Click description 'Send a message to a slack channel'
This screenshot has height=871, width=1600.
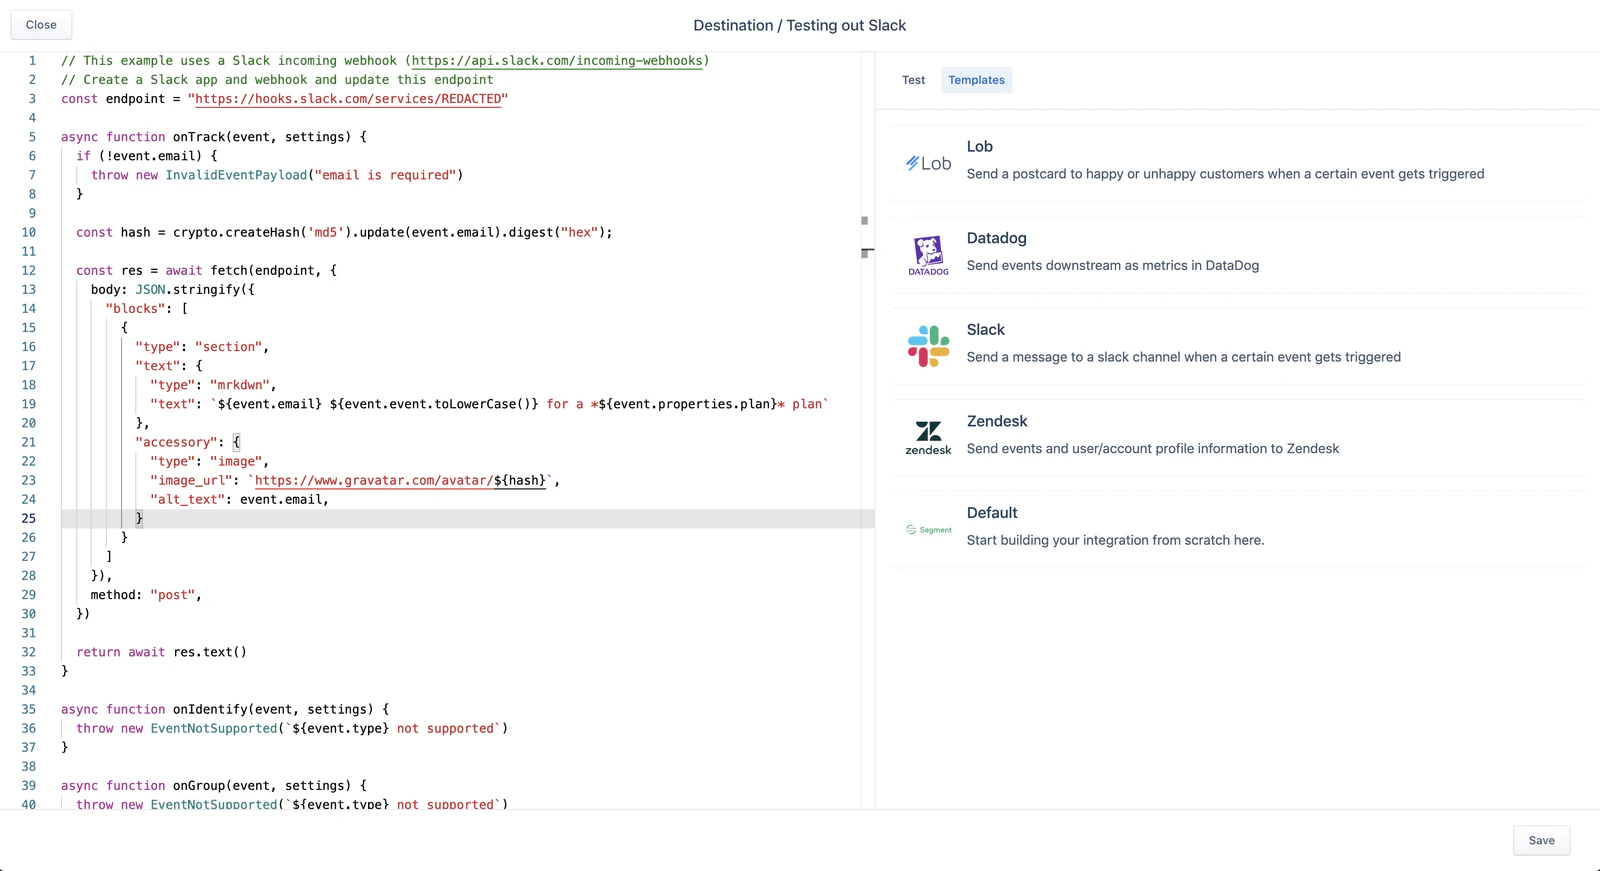[1183, 357]
